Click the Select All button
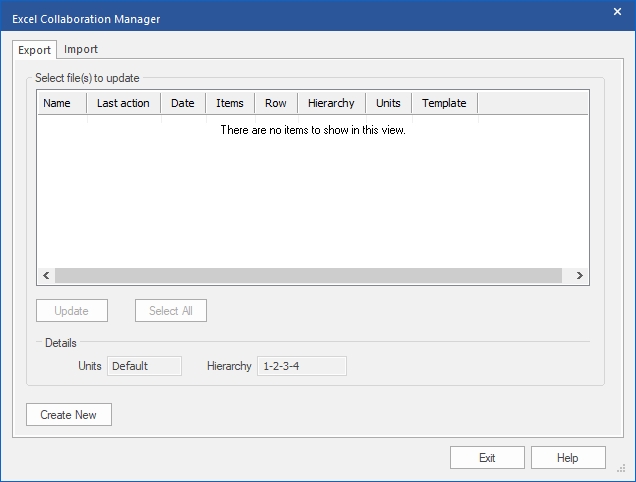 tap(171, 311)
